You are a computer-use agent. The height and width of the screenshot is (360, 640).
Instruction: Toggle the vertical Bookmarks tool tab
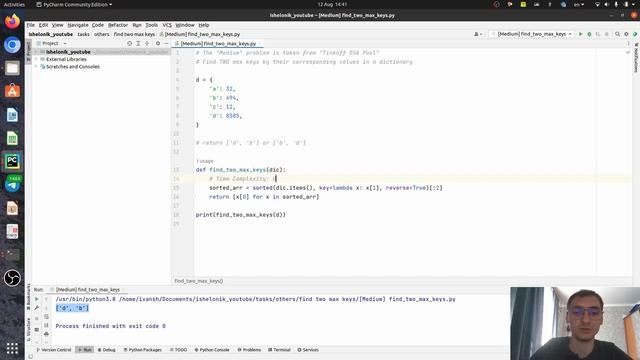29,298
